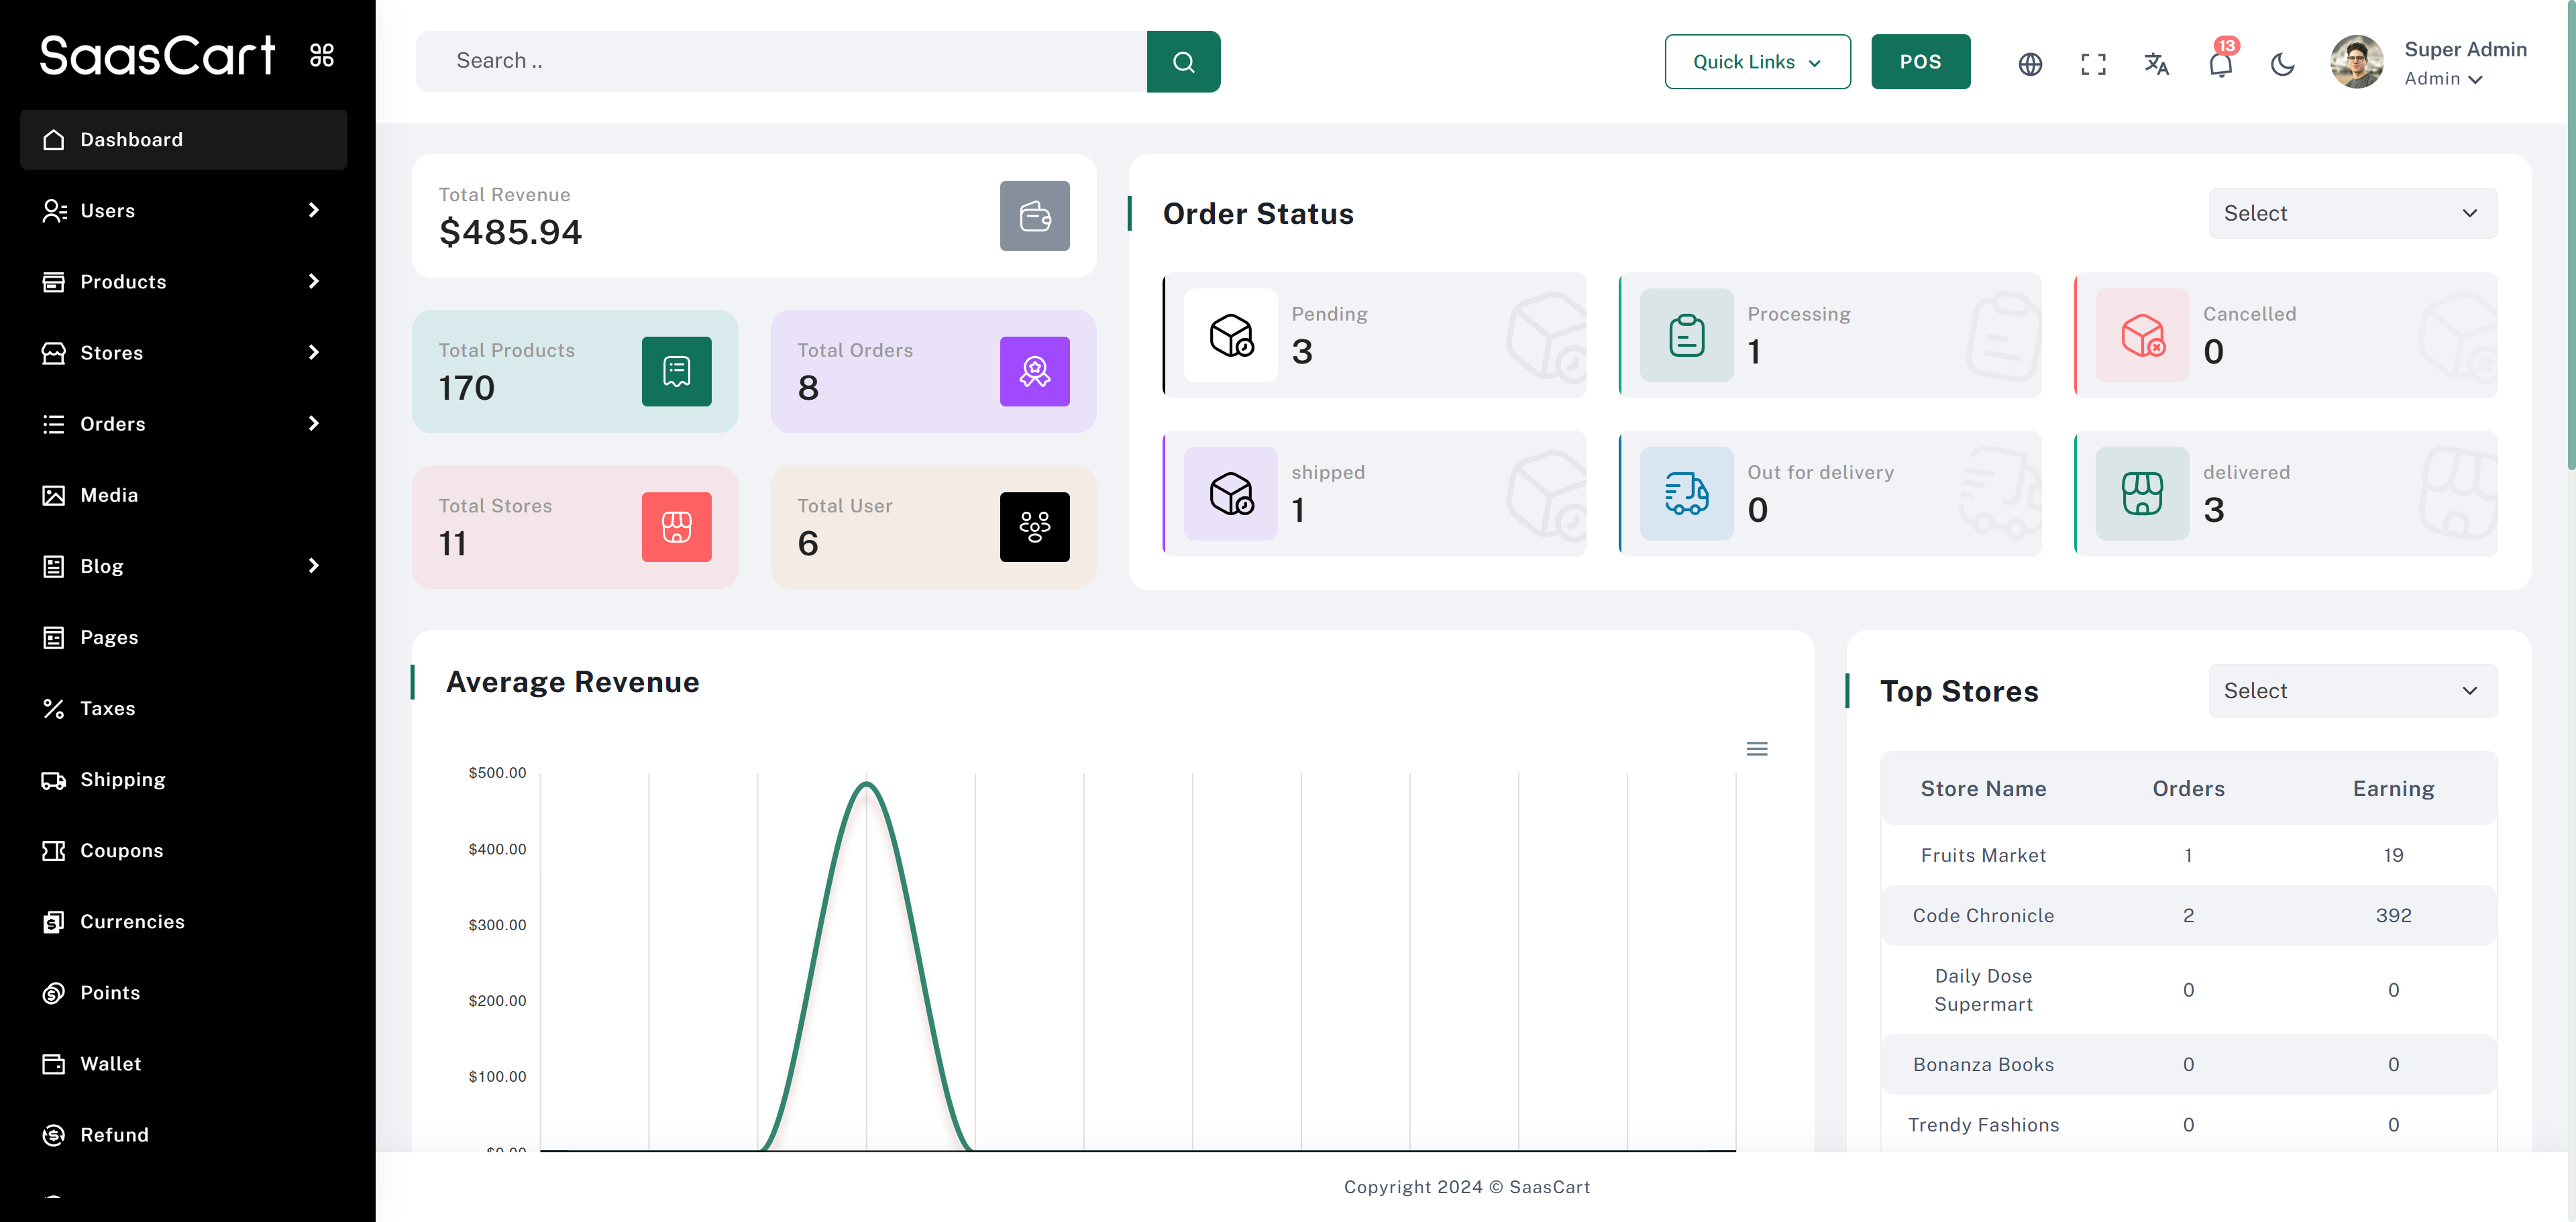Open the Coupons sidebar item
2576x1222 pixels.
tap(121, 850)
